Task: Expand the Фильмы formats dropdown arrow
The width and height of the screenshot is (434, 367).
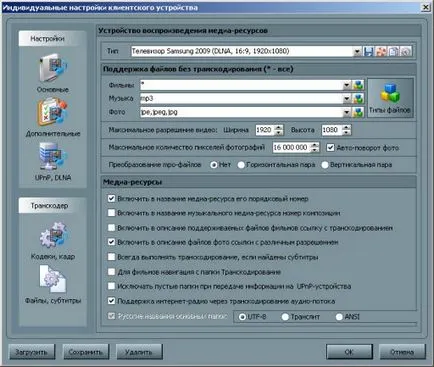Action: click(347, 85)
